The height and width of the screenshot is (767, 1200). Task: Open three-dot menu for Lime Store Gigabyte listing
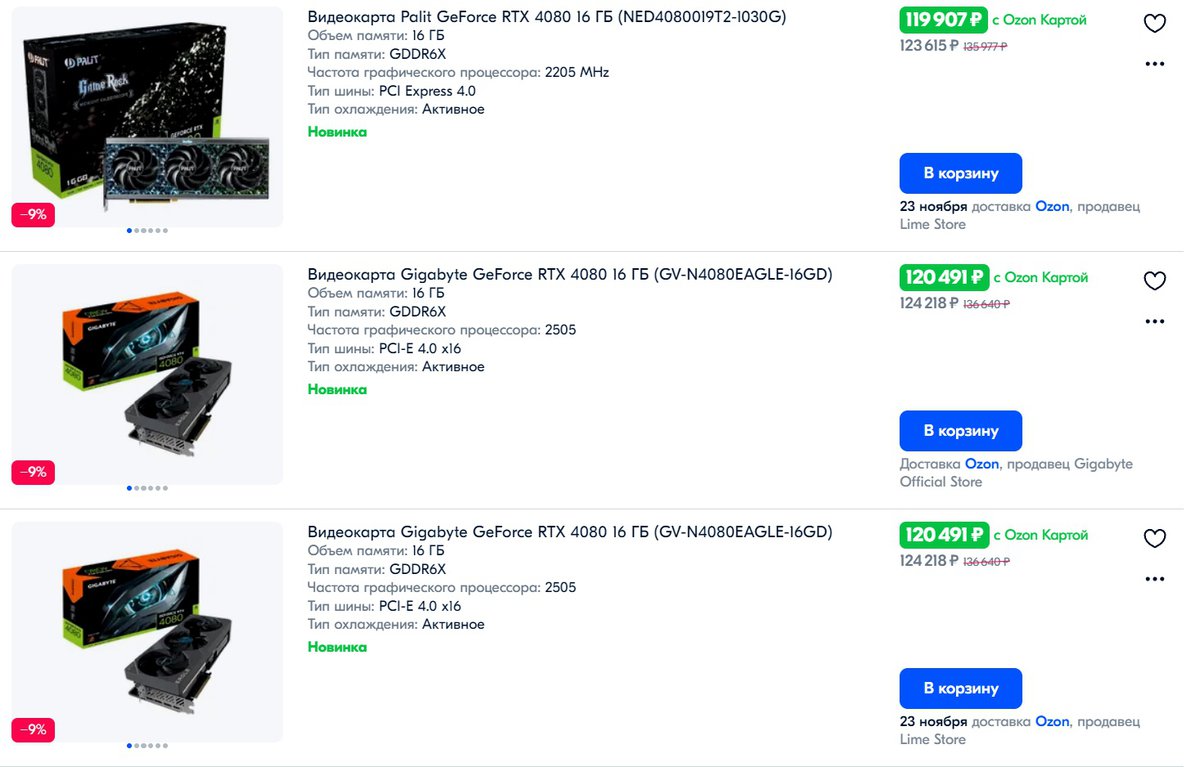1154,579
